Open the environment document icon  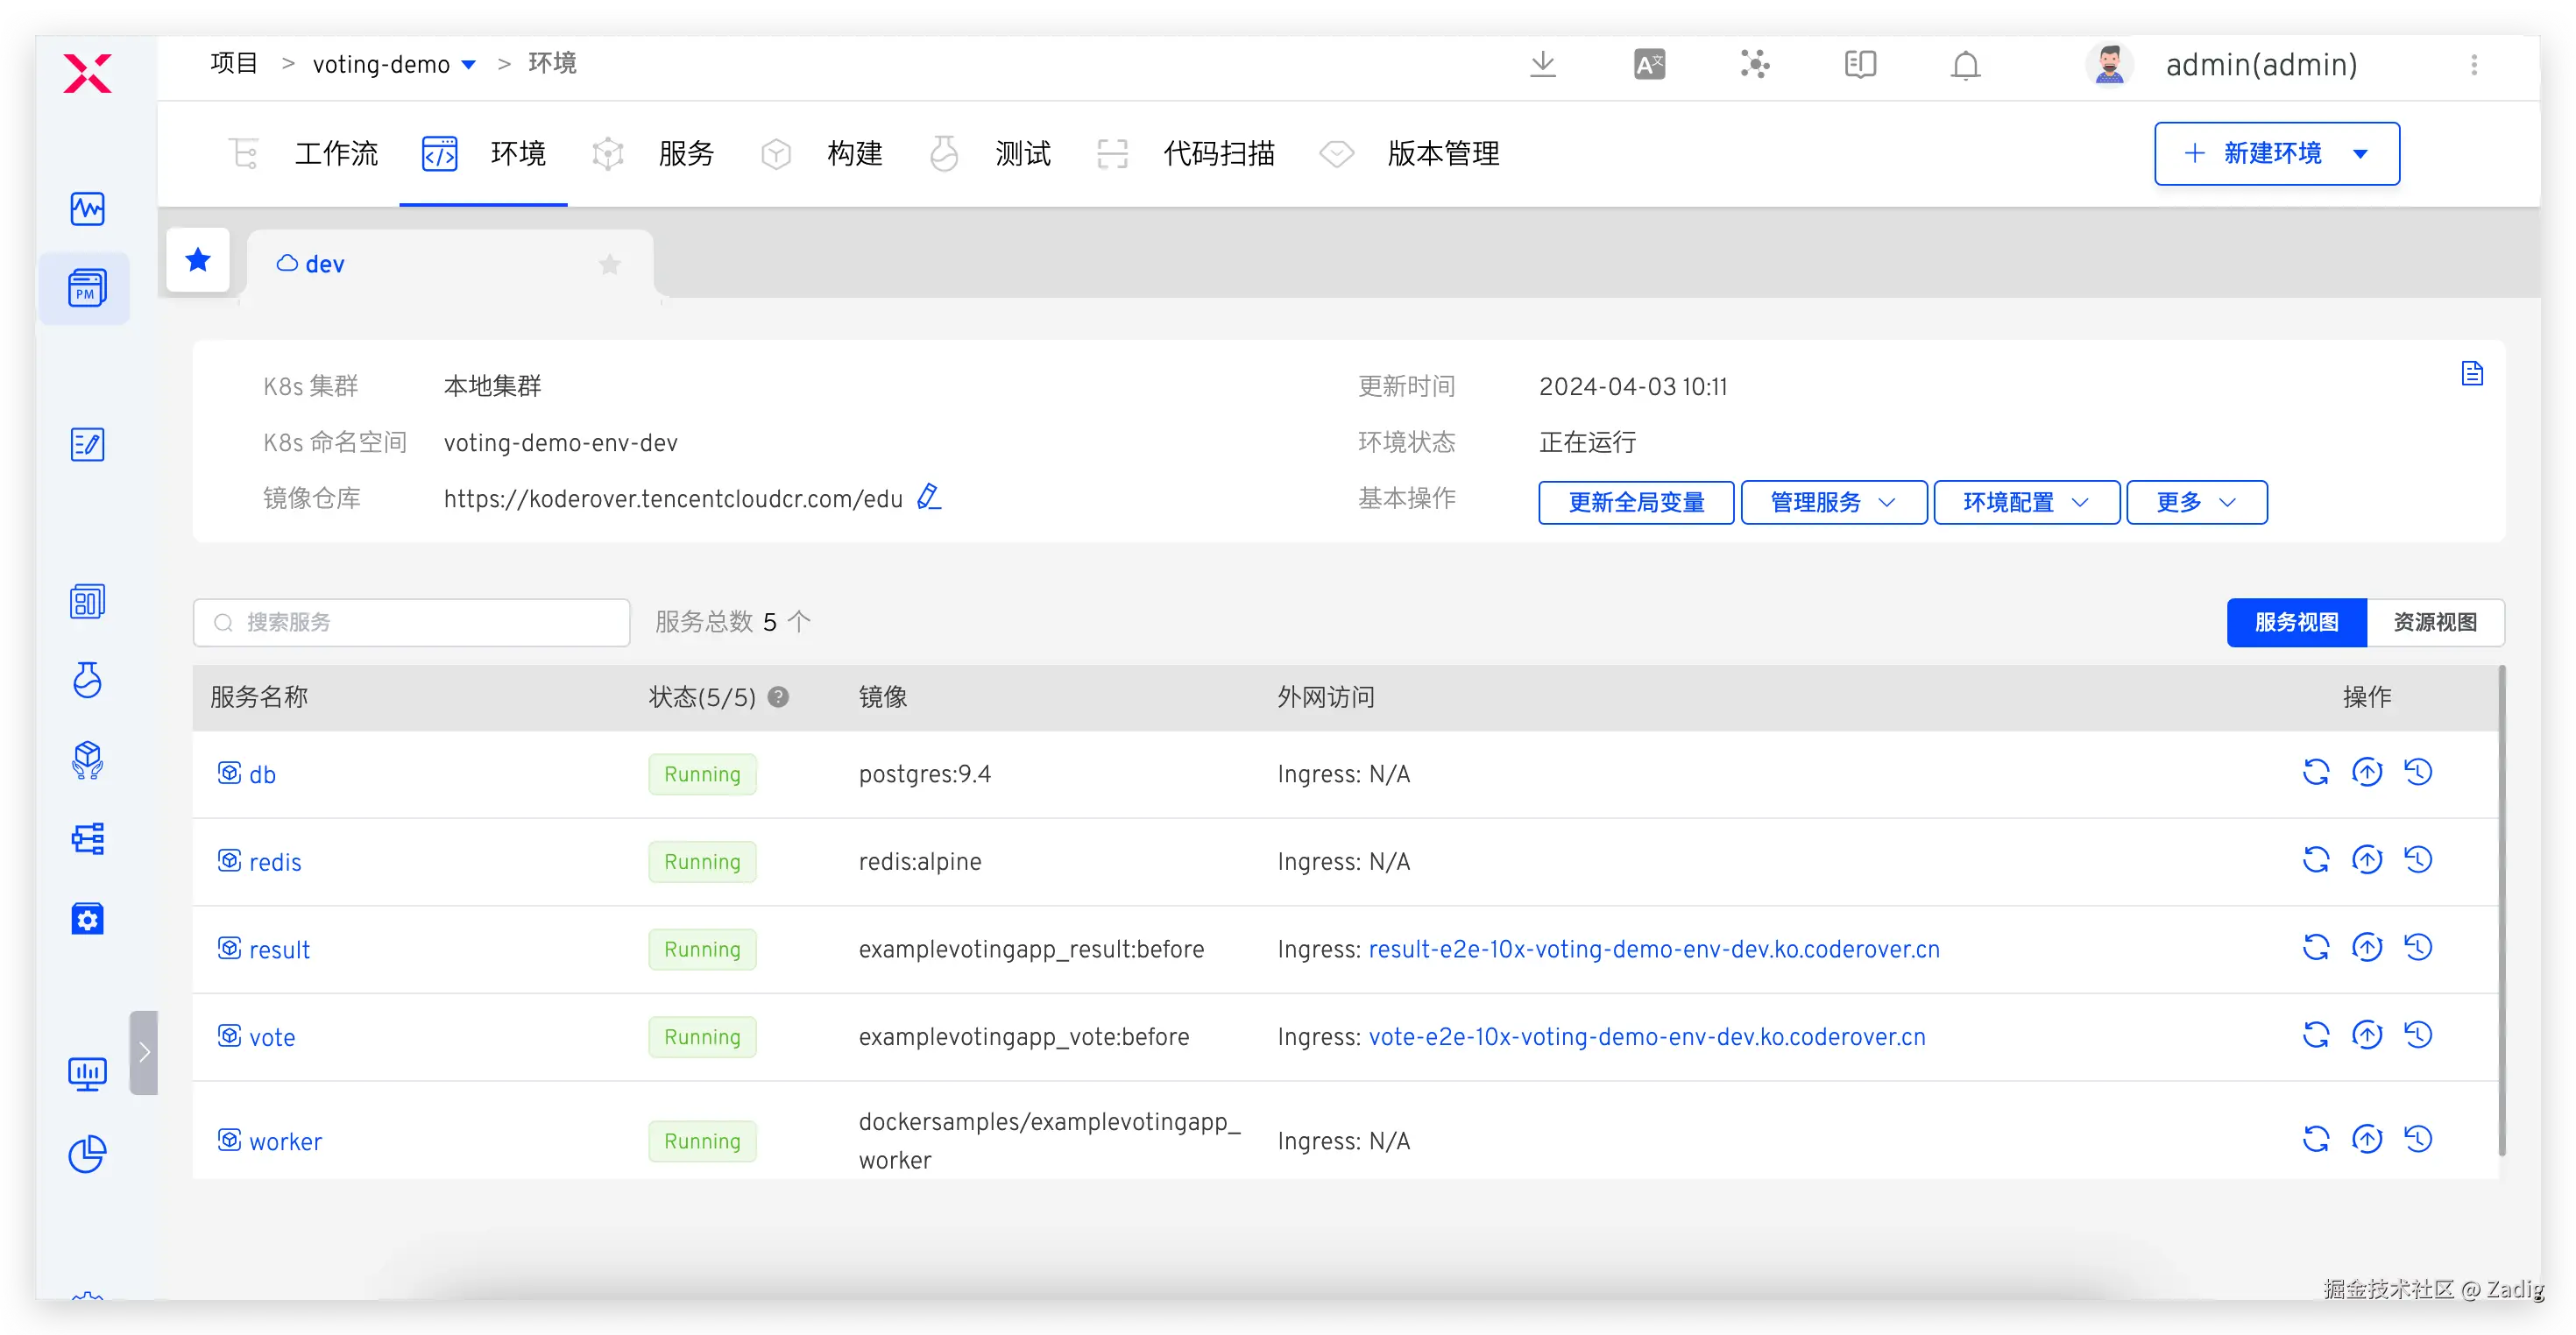[x=2471, y=374]
